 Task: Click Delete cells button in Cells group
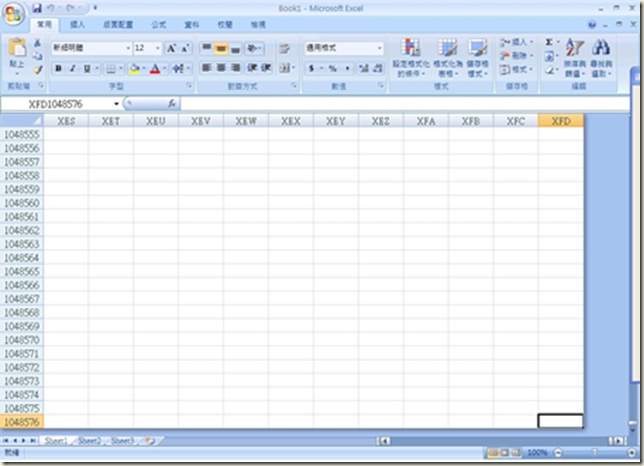tap(516, 55)
